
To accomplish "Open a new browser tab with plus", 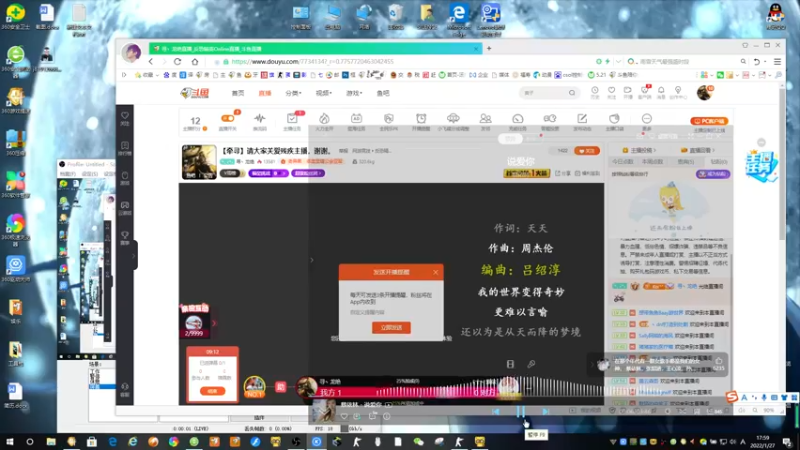I will tap(489, 48).
